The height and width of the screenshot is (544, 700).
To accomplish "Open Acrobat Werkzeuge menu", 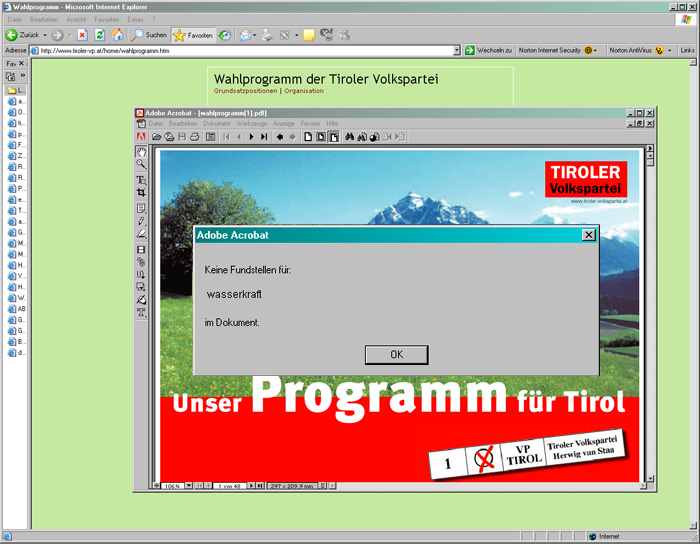I will (x=252, y=124).
